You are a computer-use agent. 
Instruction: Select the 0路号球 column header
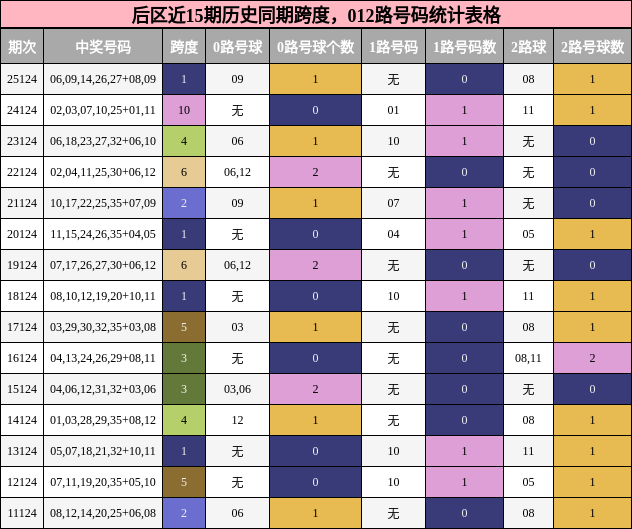tap(237, 46)
